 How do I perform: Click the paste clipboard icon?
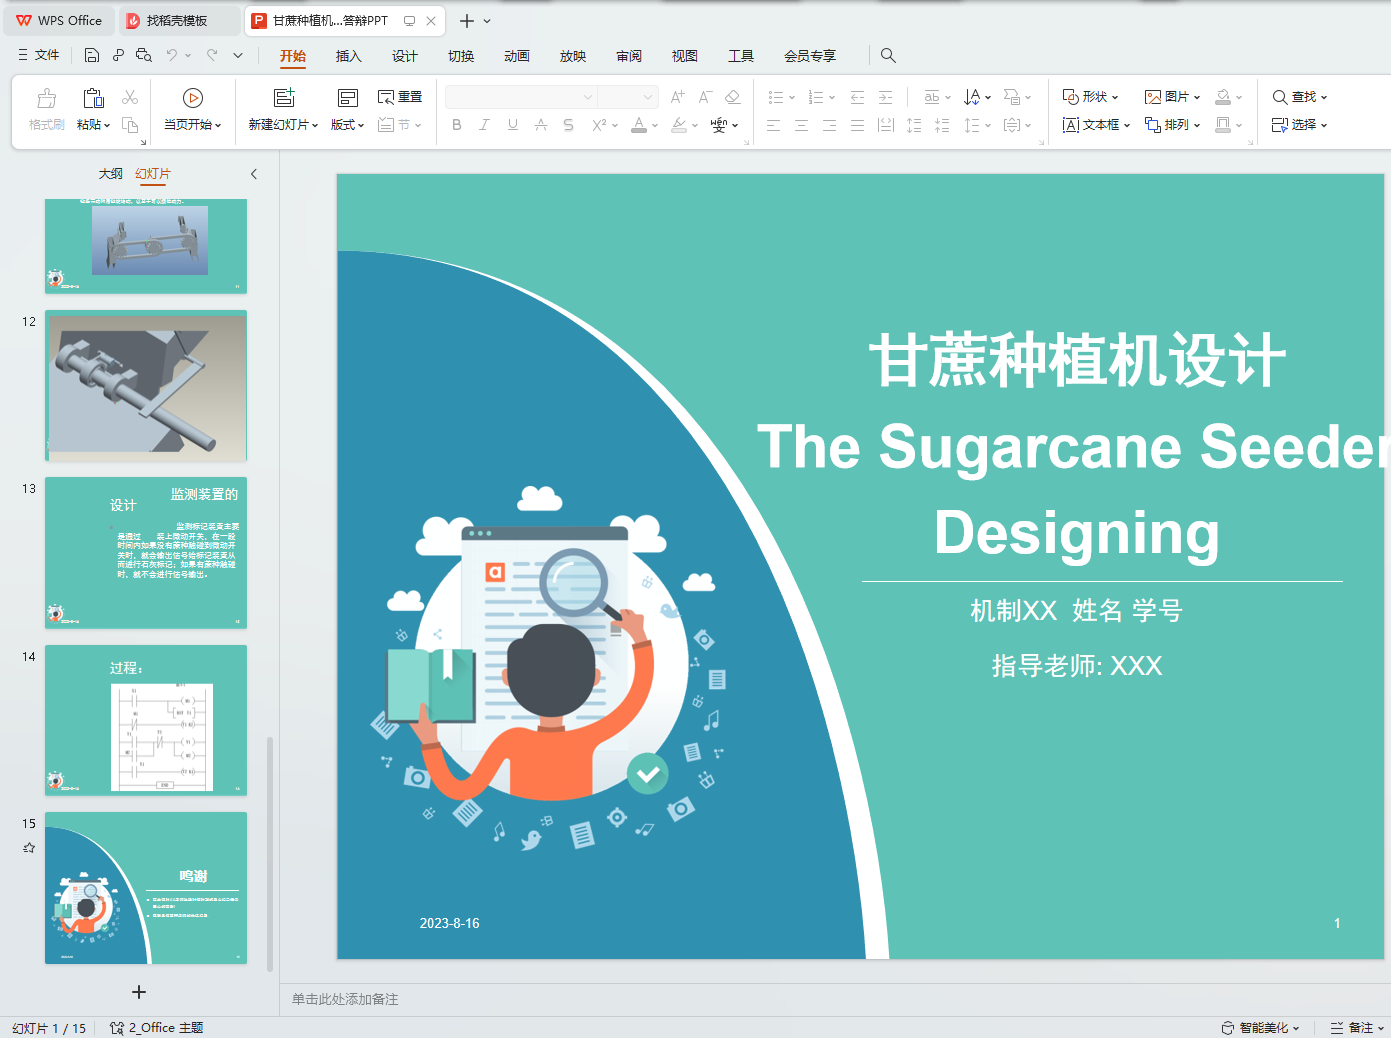(93, 98)
